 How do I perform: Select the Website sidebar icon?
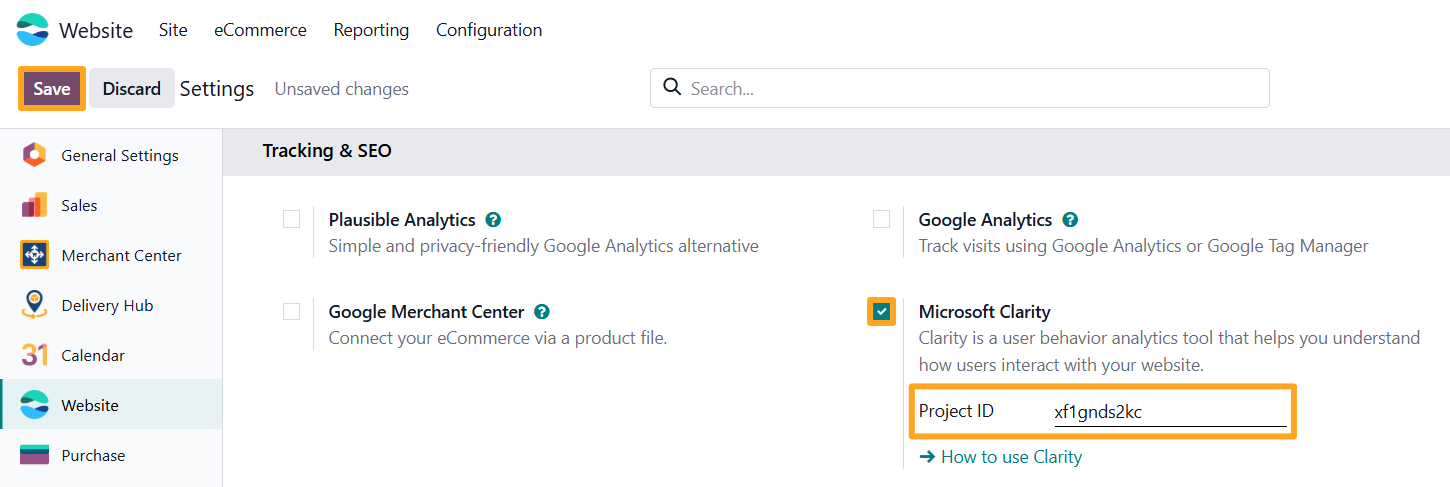34,405
